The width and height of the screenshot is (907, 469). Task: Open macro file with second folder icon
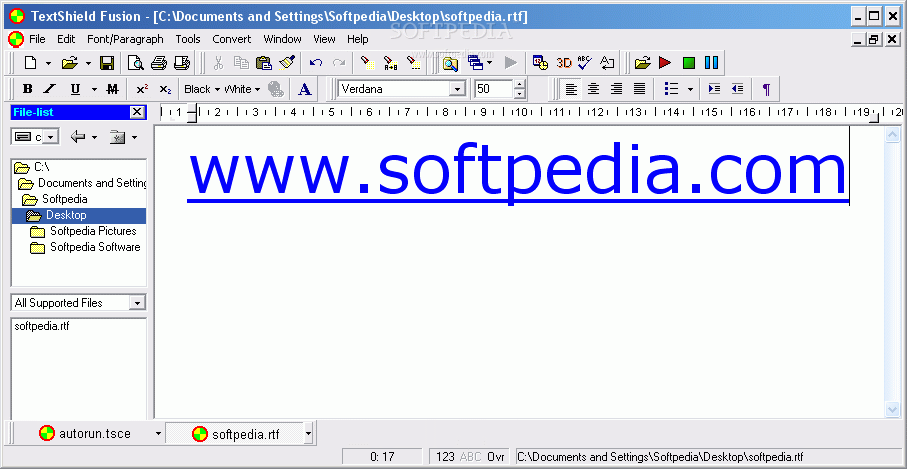coord(642,62)
